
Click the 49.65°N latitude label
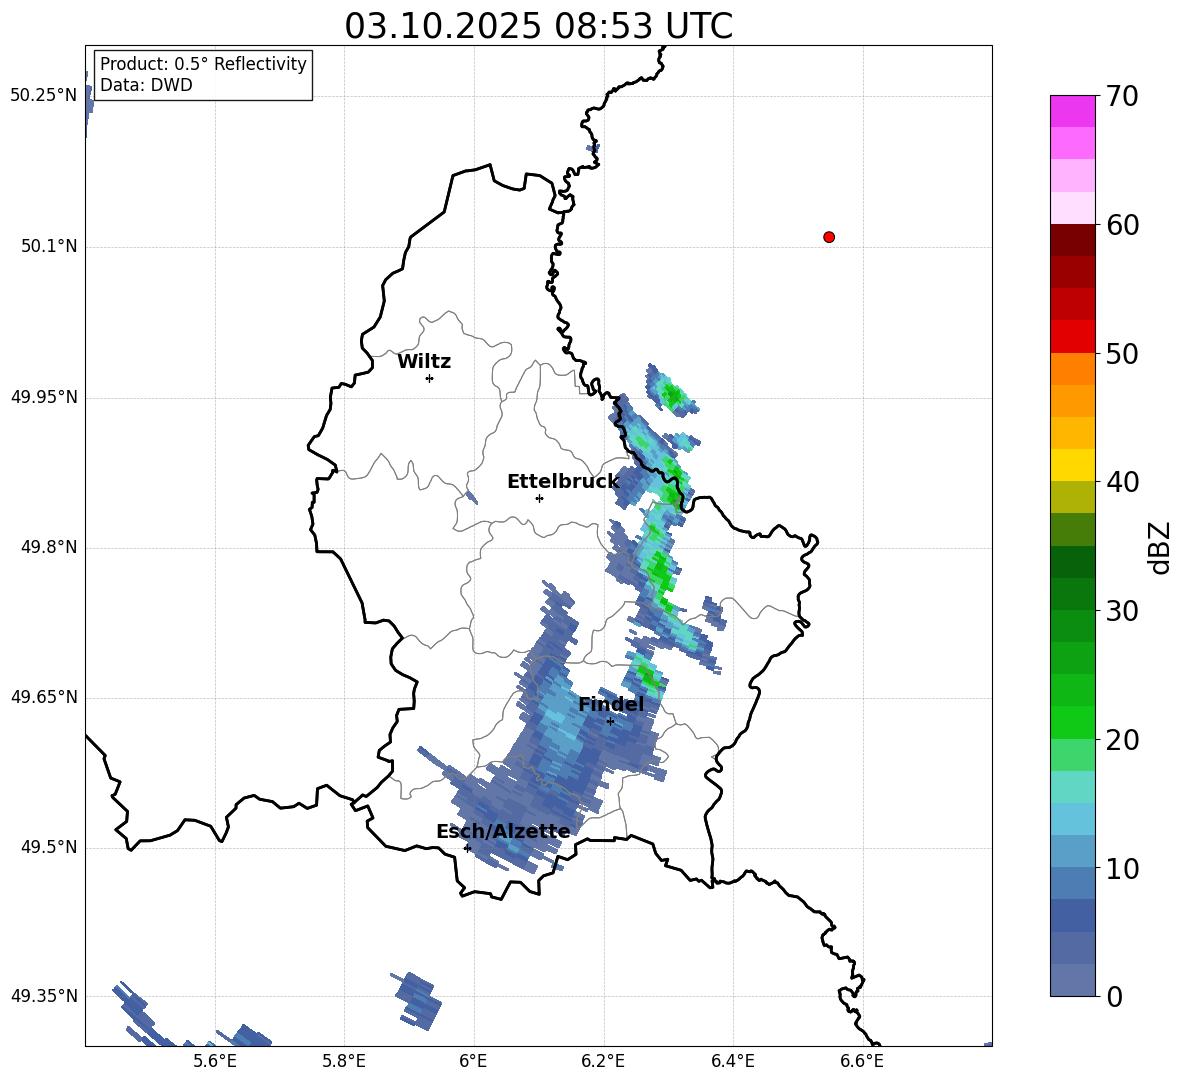(44, 697)
